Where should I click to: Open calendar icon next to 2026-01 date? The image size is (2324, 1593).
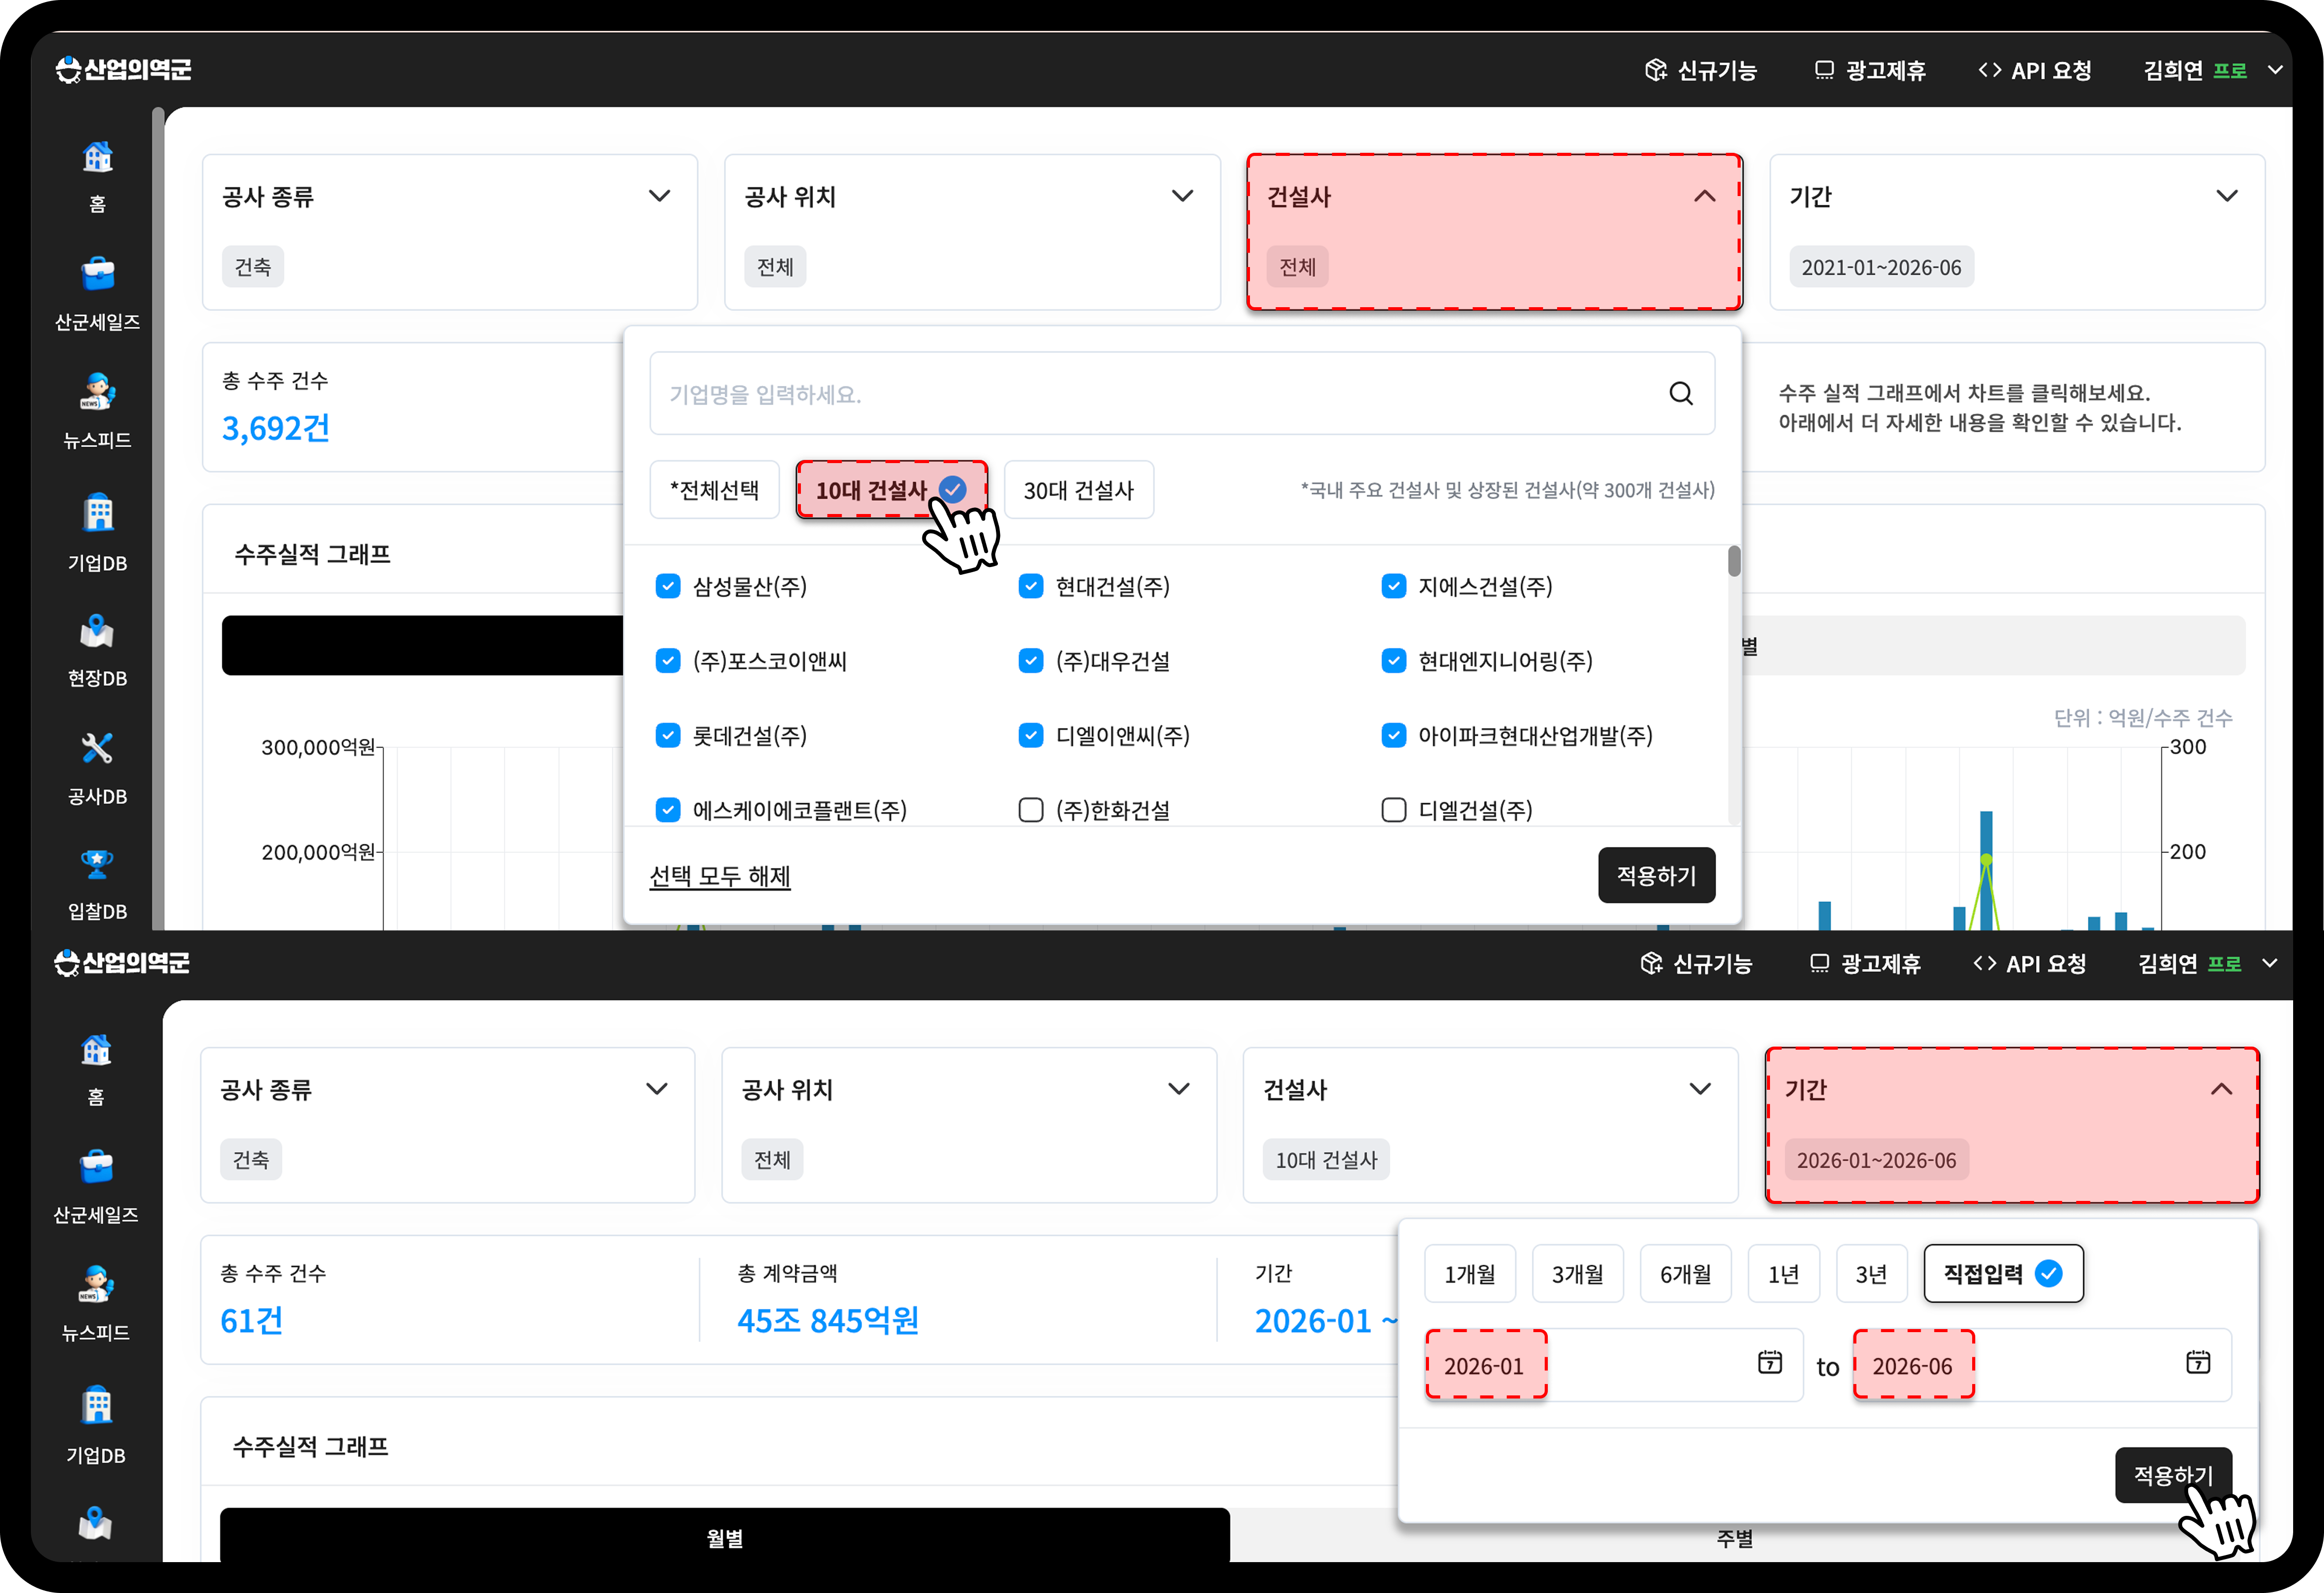point(1770,1362)
